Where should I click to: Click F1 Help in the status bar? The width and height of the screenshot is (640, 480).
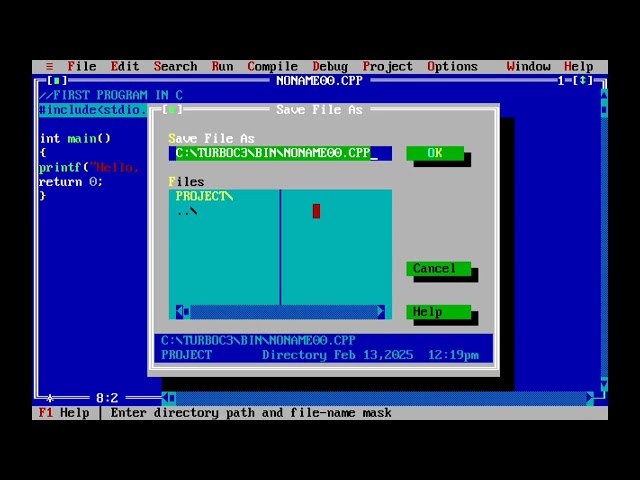[64, 413]
